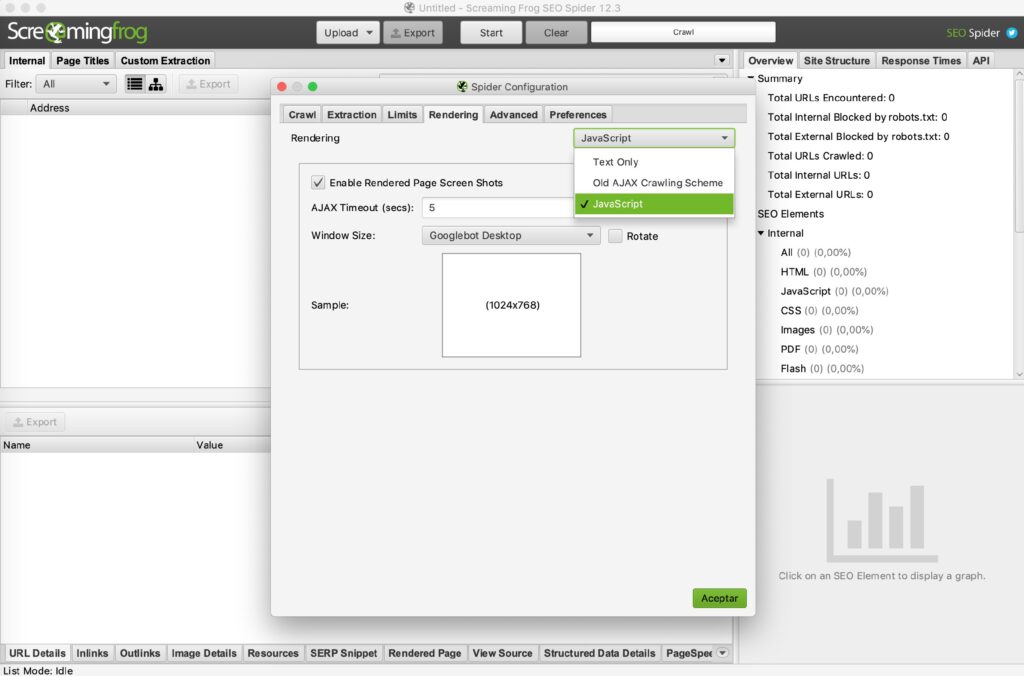This screenshot has height=676, width=1024.
Task: Click the Export button beside Filter
Action: click(x=208, y=84)
